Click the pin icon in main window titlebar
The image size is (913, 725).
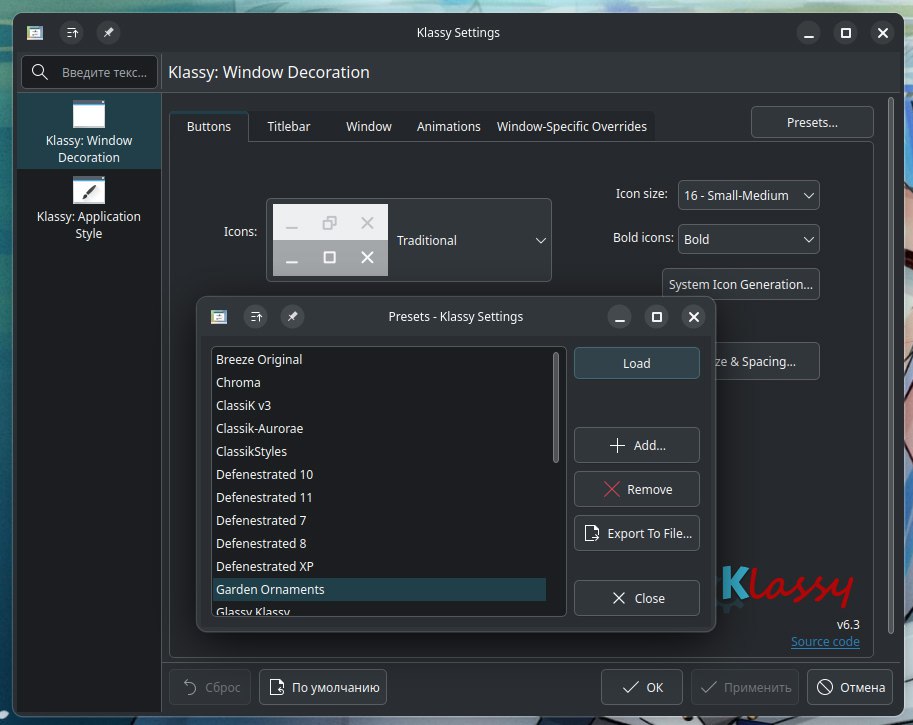click(109, 33)
